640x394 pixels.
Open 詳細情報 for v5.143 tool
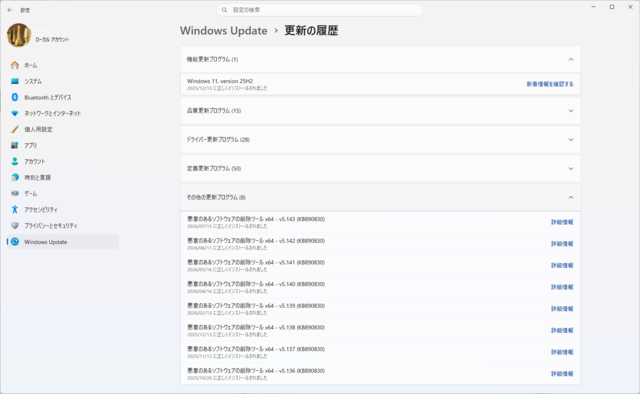point(562,222)
